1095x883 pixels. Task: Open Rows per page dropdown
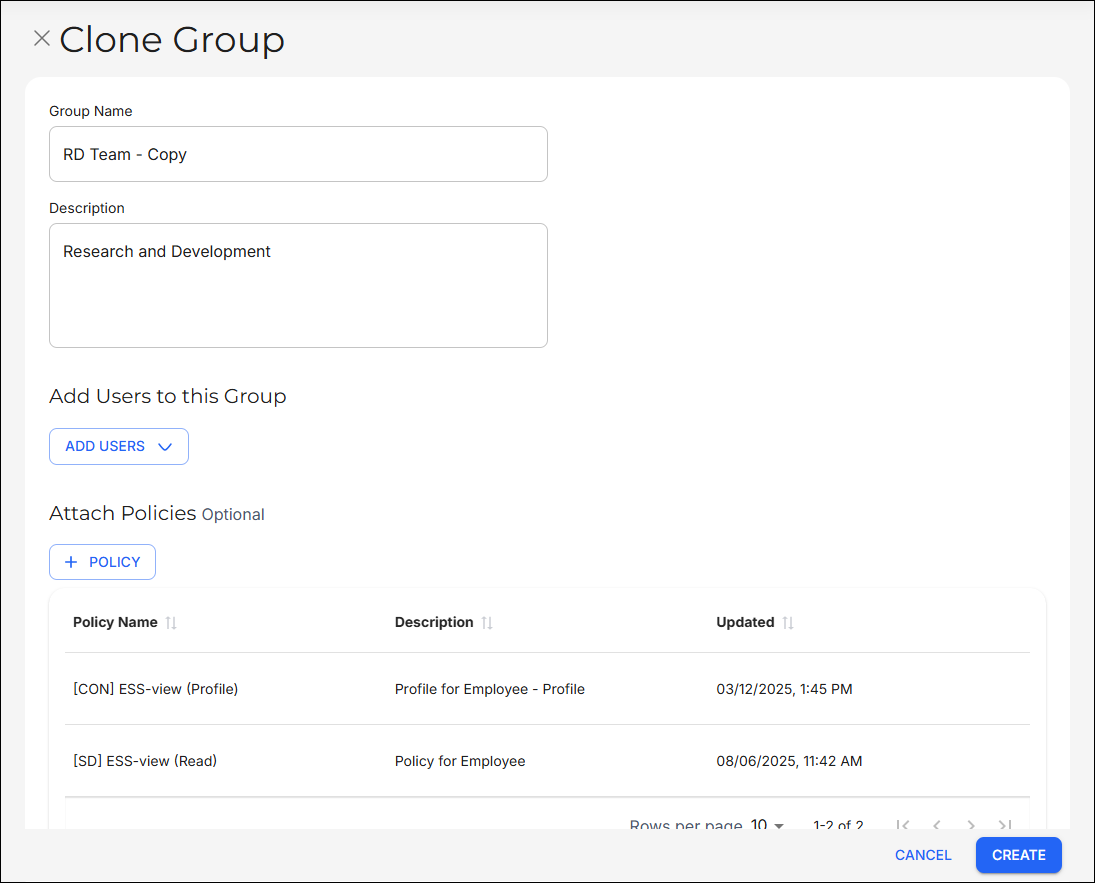[767, 825]
